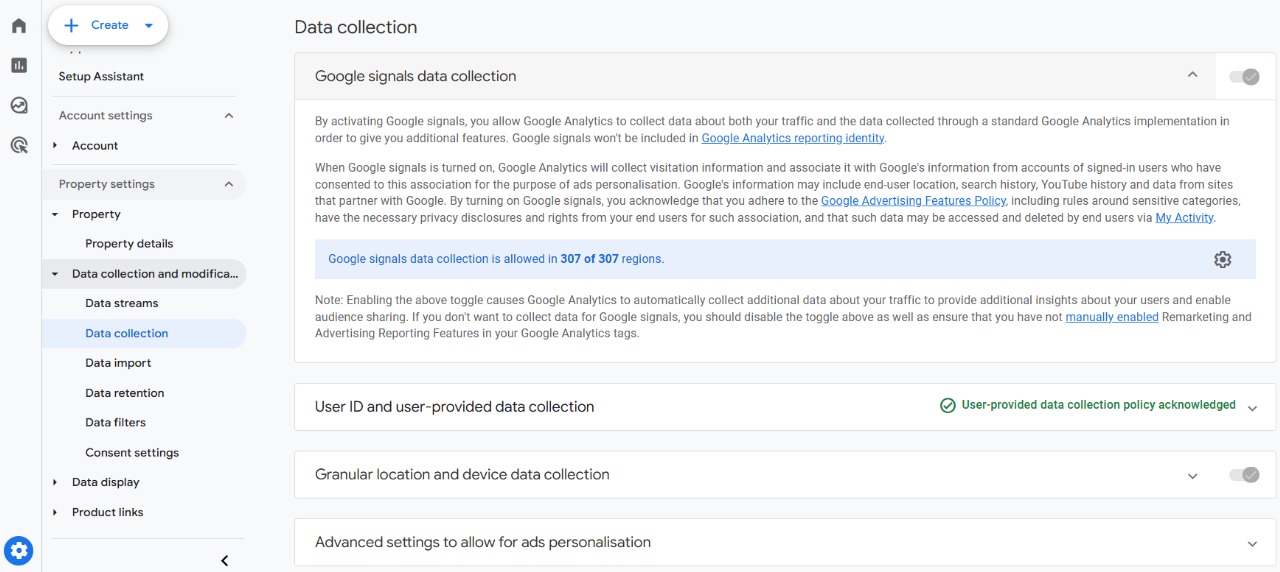Open the Explore icon in left rail
Viewport: 1280px width, 572px height.
tap(19, 105)
